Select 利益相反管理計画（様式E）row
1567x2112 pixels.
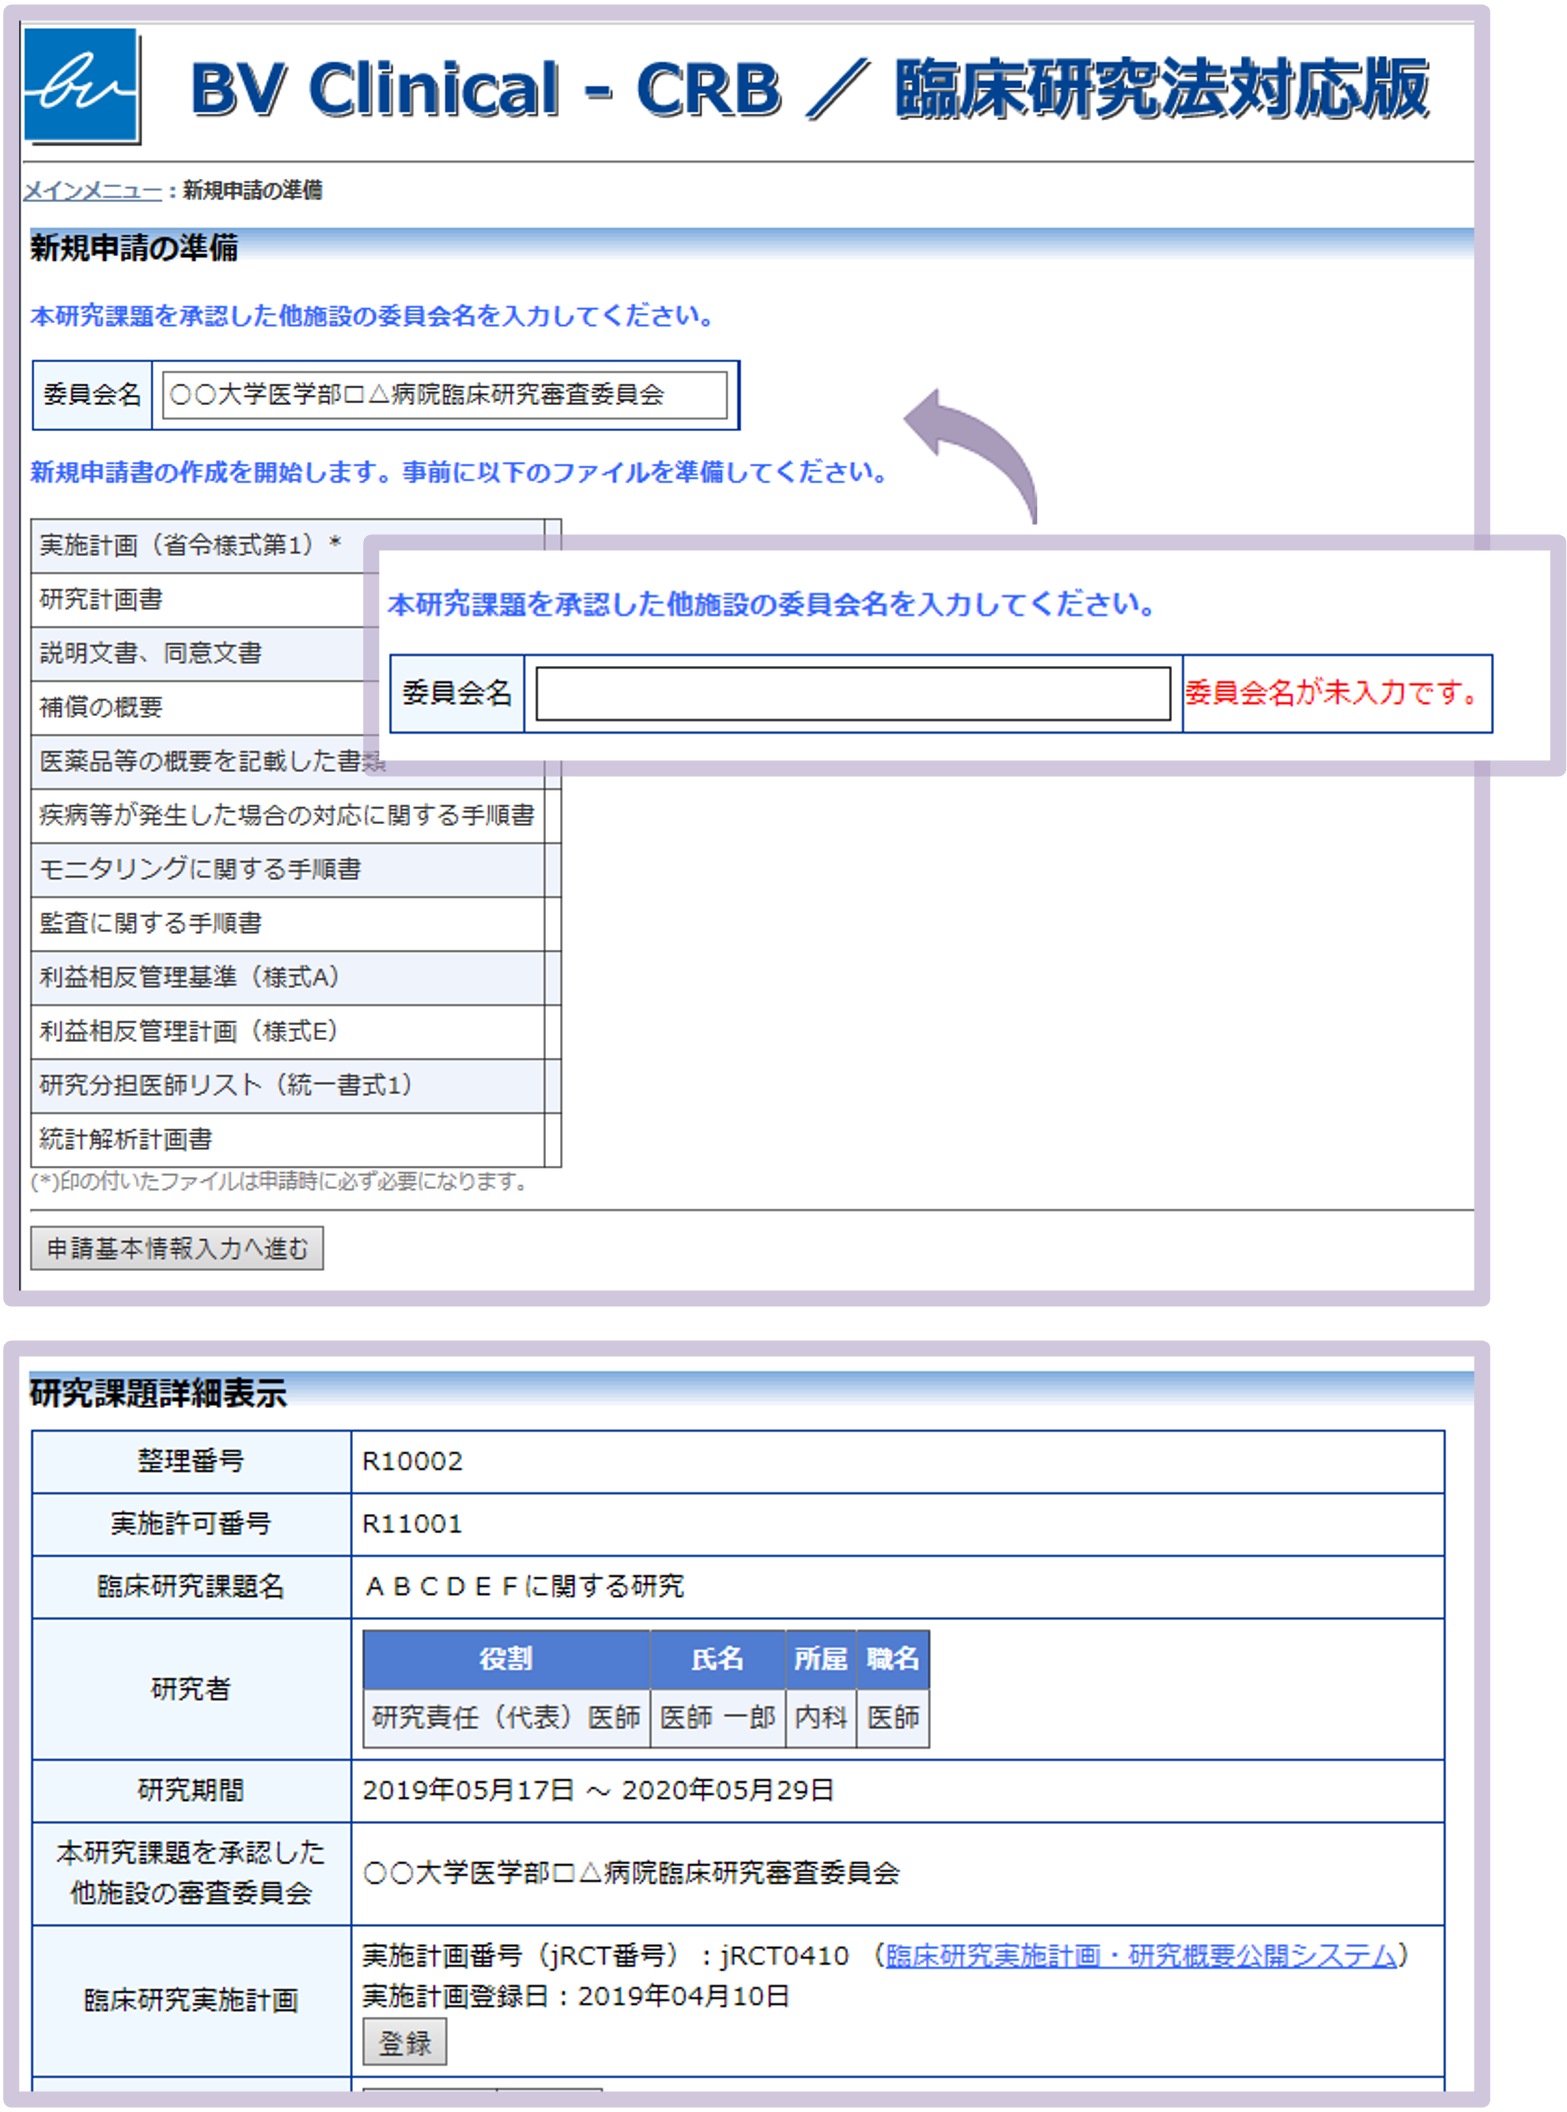(x=296, y=1031)
